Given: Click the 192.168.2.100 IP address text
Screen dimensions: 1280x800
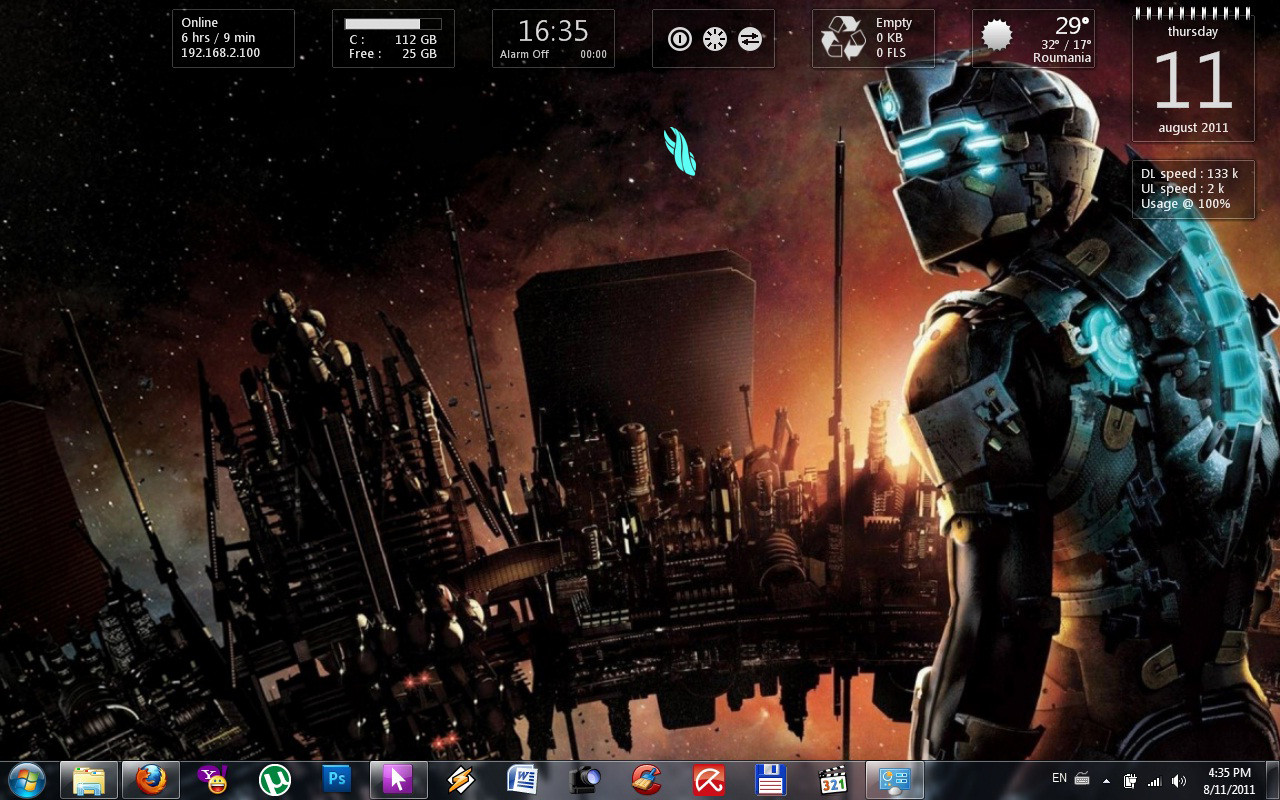Looking at the screenshot, I should coord(220,53).
